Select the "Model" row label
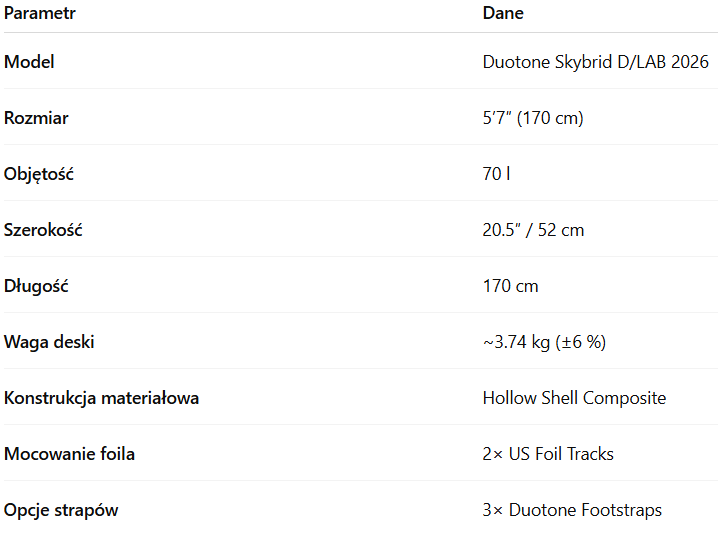 (x=29, y=62)
